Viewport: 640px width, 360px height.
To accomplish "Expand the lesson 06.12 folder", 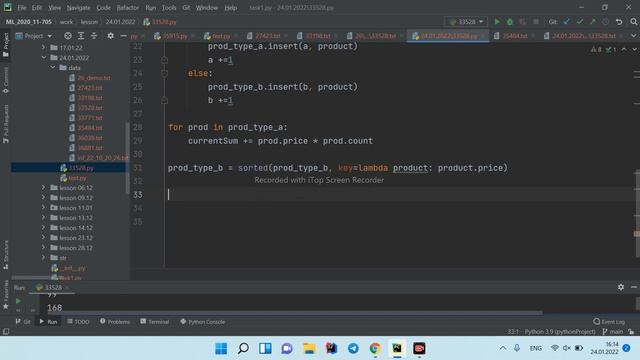I will tap(44, 187).
